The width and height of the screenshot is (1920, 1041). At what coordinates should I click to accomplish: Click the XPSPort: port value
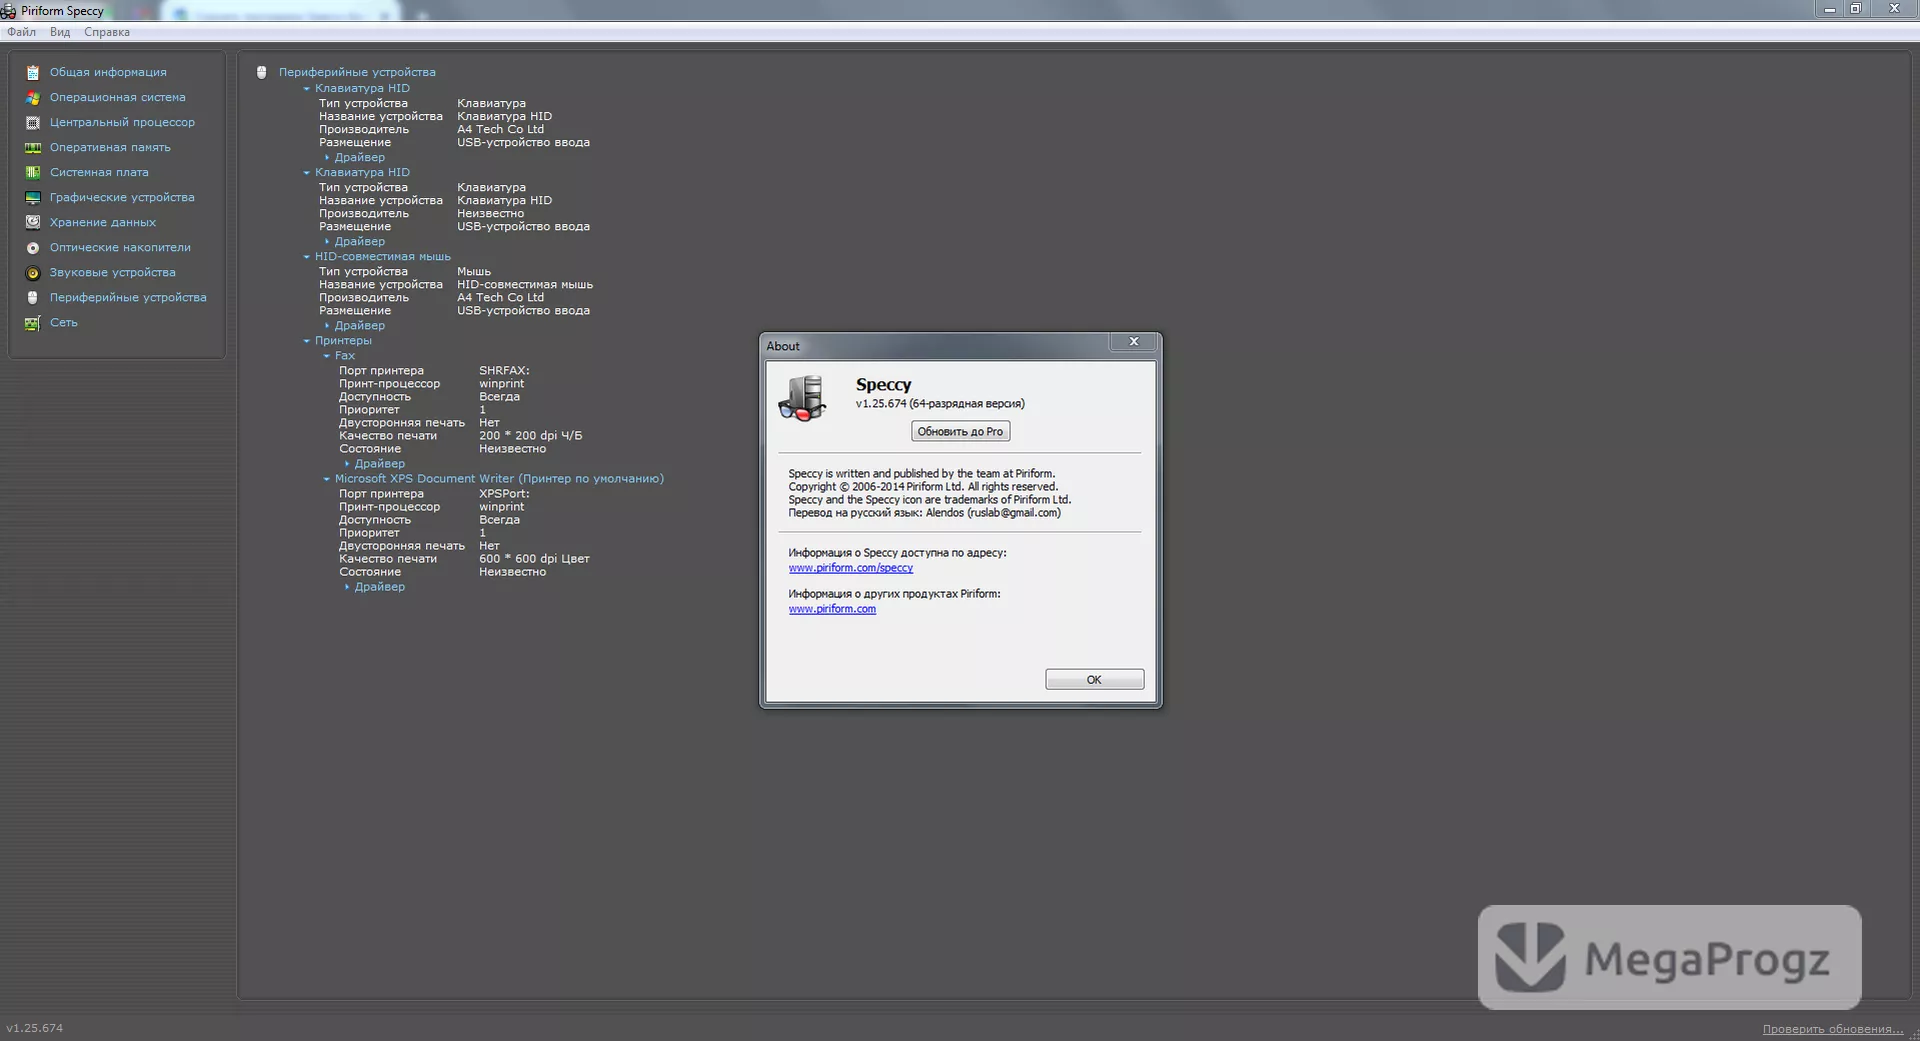pyautogui.click(x=504, y=493)
